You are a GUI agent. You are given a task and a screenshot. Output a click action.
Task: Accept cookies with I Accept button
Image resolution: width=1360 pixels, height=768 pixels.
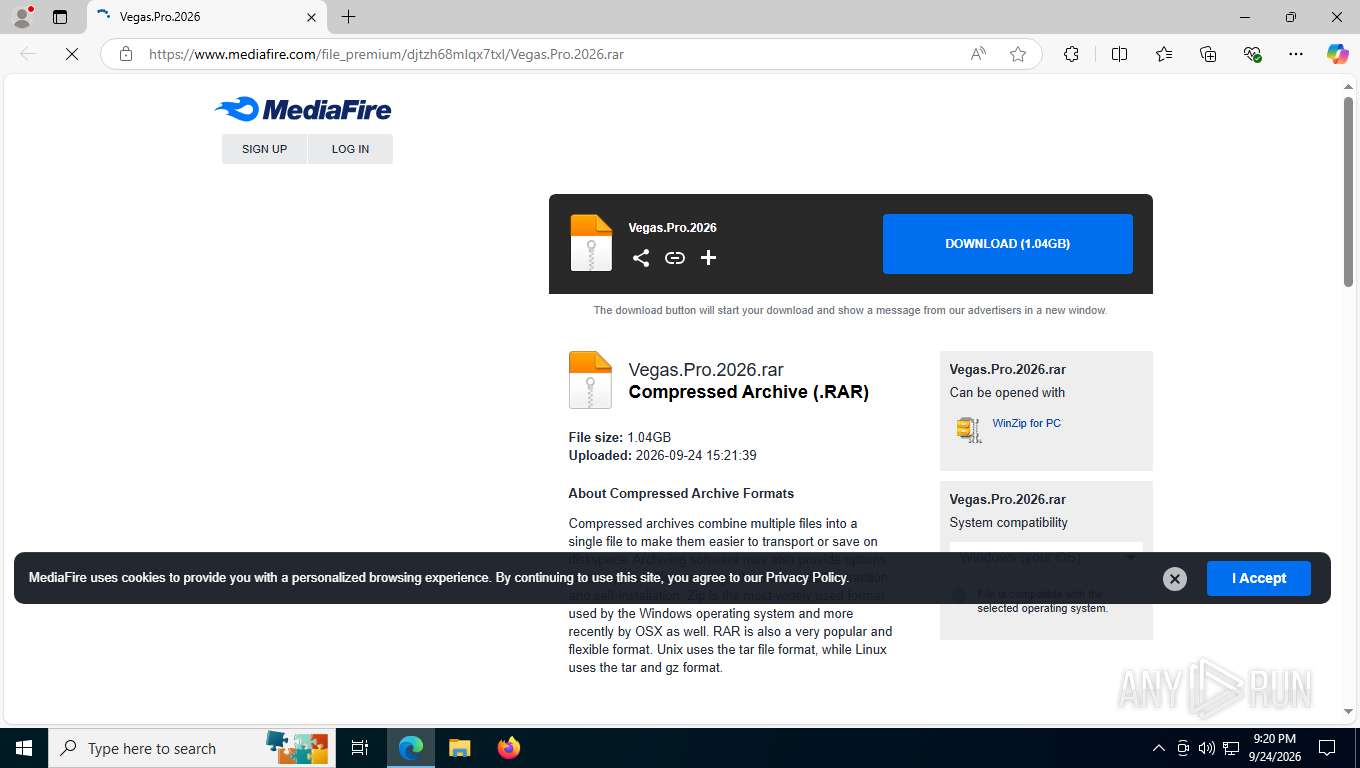1259,578
